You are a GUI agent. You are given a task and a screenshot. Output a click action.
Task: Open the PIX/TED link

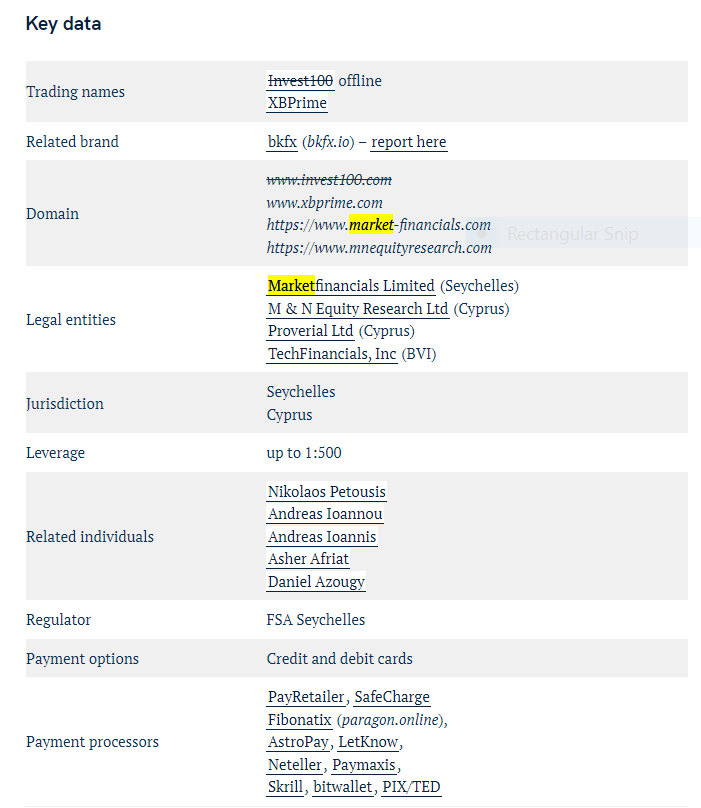point(411,787)
